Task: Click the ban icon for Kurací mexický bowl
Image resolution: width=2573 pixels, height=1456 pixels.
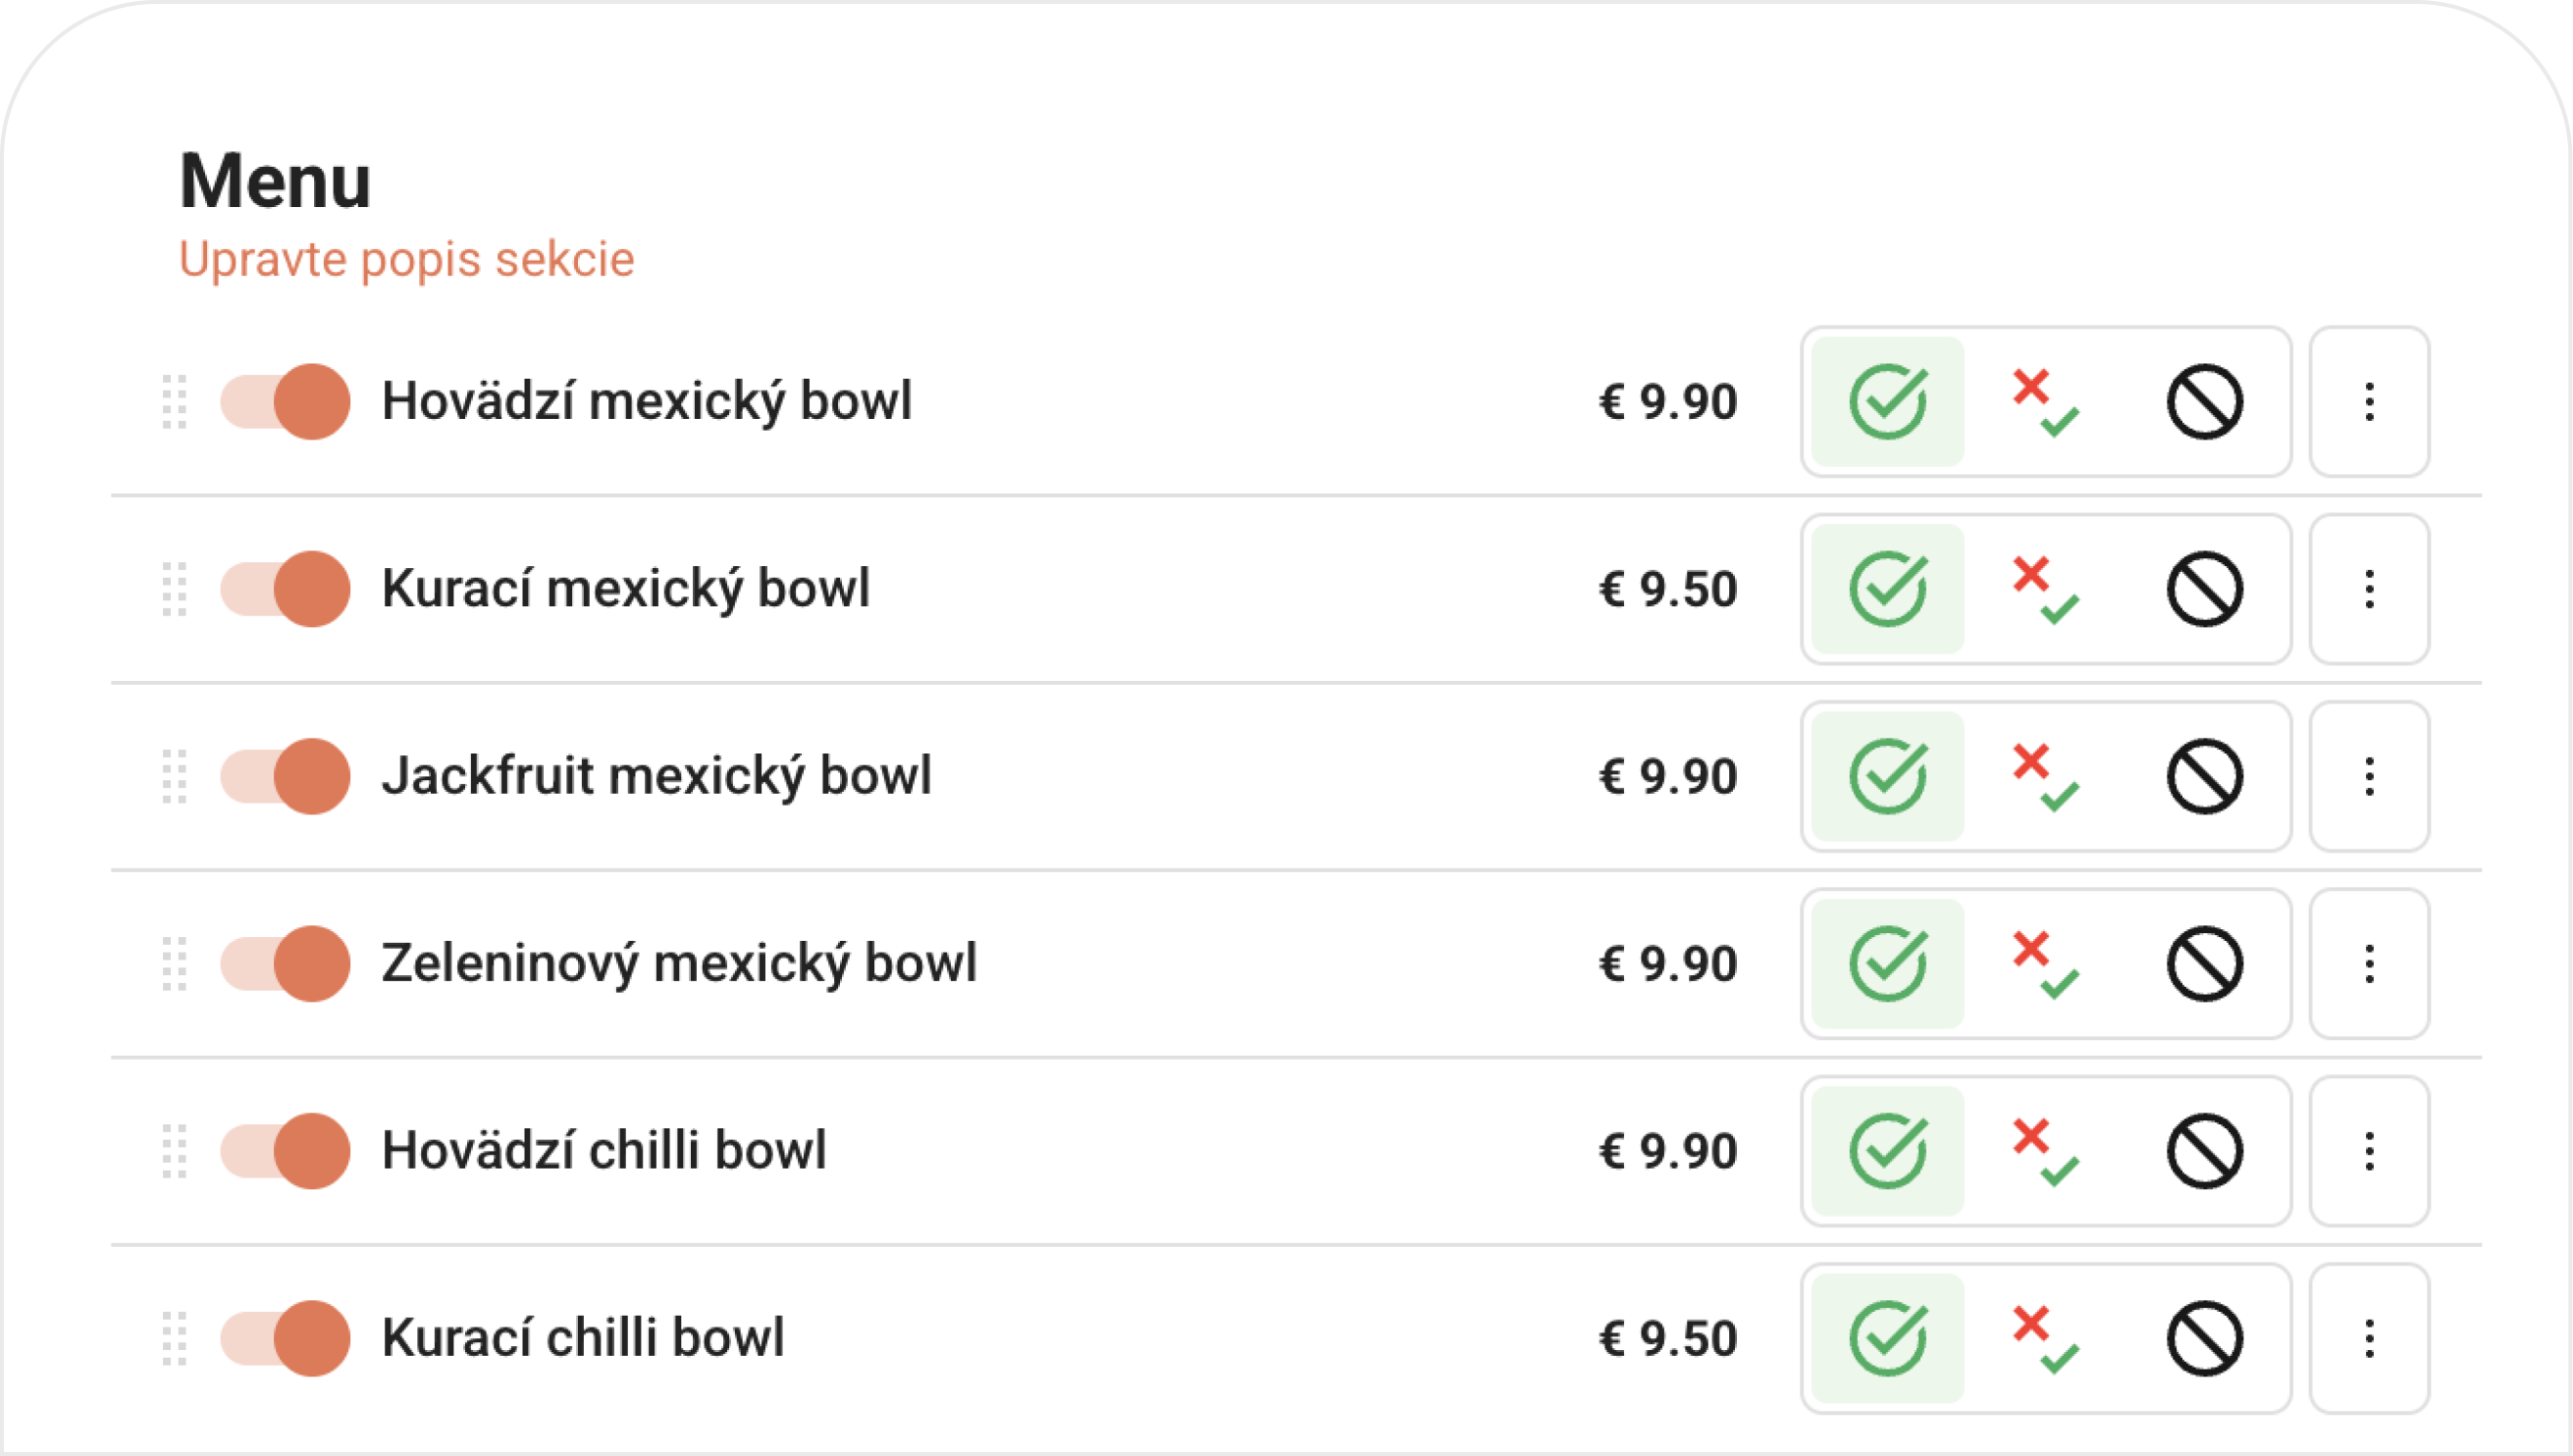Action: (x=2204, y=589)
